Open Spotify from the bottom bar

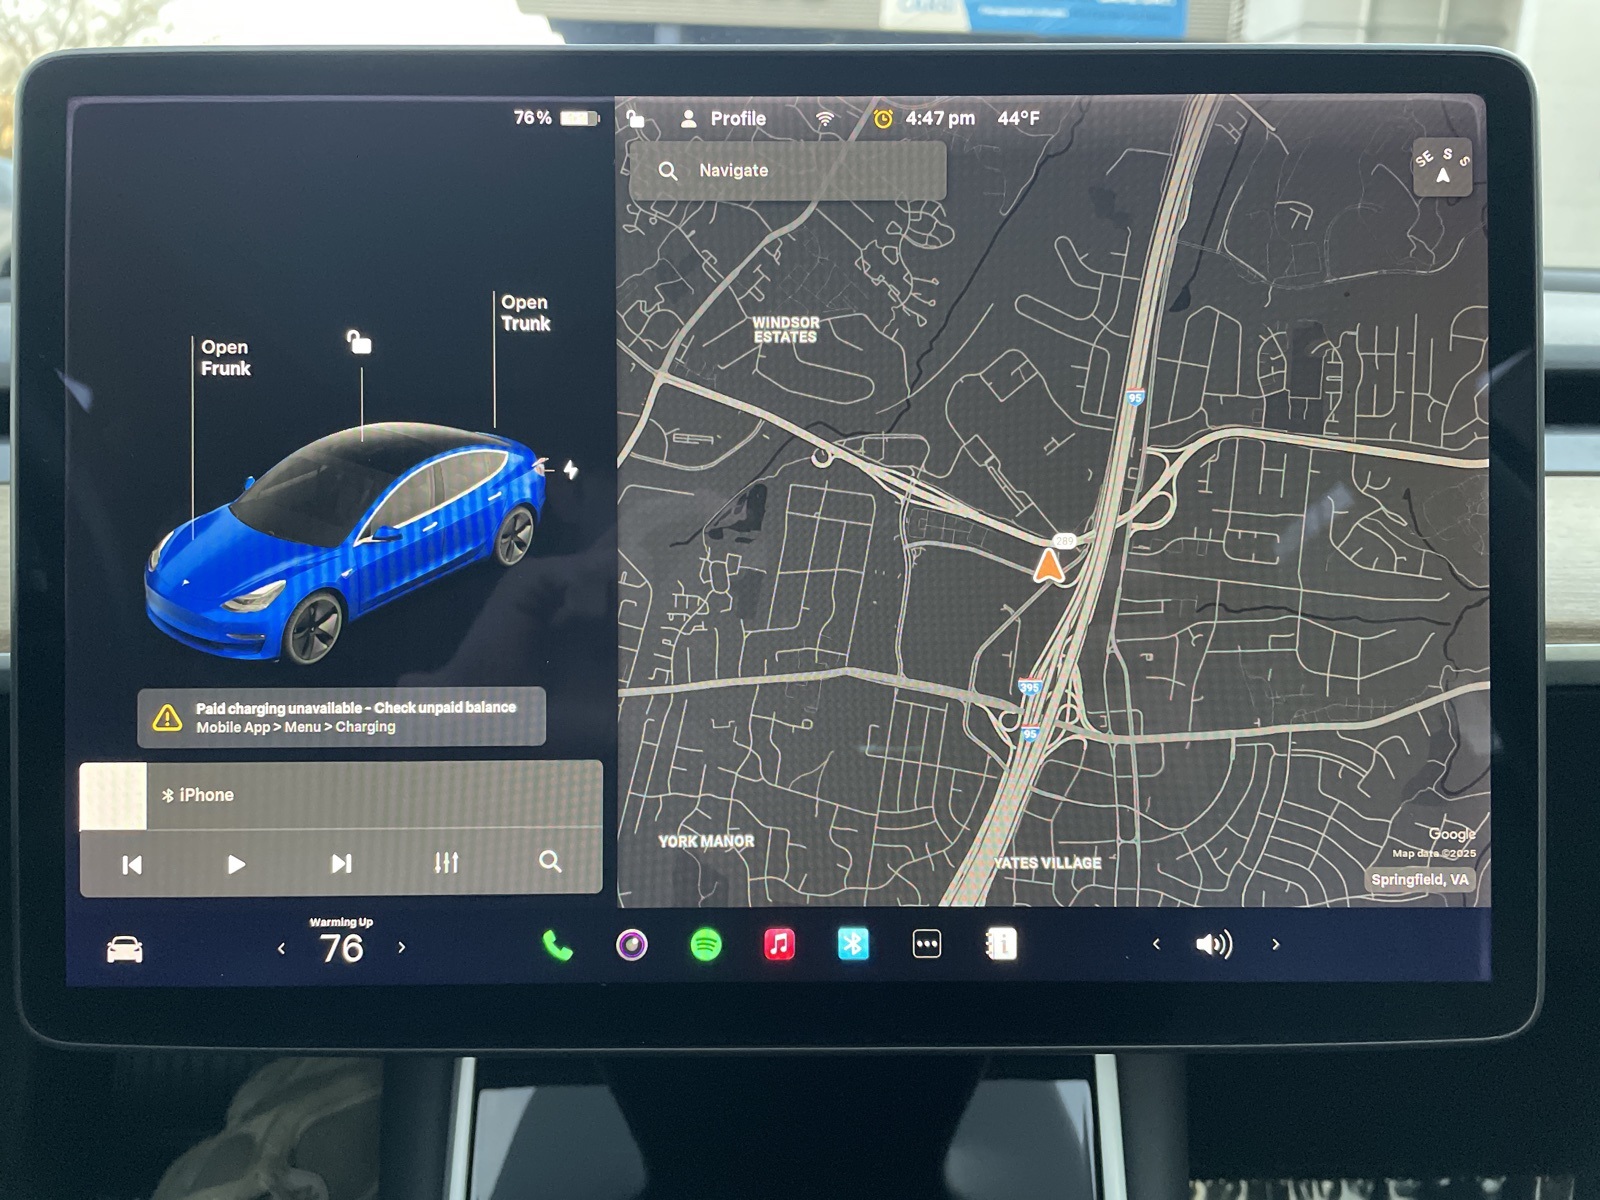[x=706, y=945]
